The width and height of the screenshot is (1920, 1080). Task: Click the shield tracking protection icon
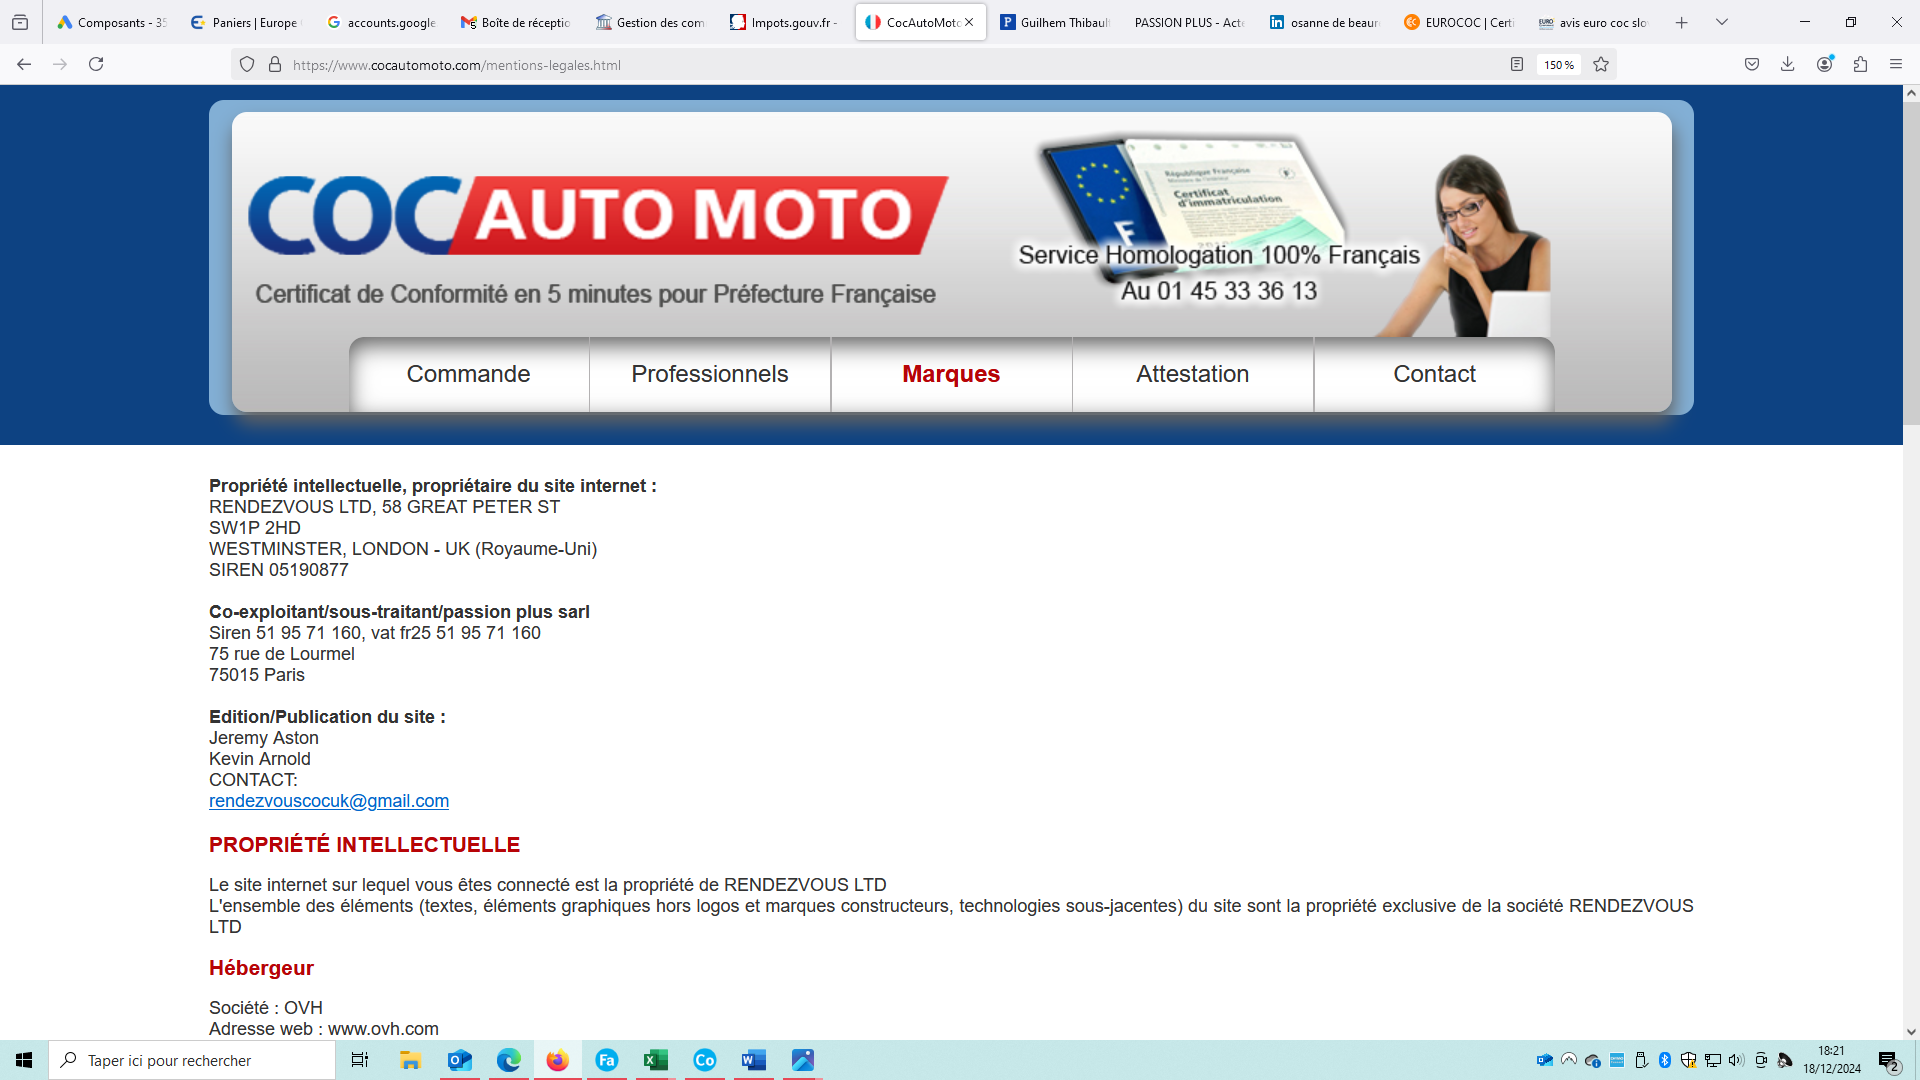[247, 64]
